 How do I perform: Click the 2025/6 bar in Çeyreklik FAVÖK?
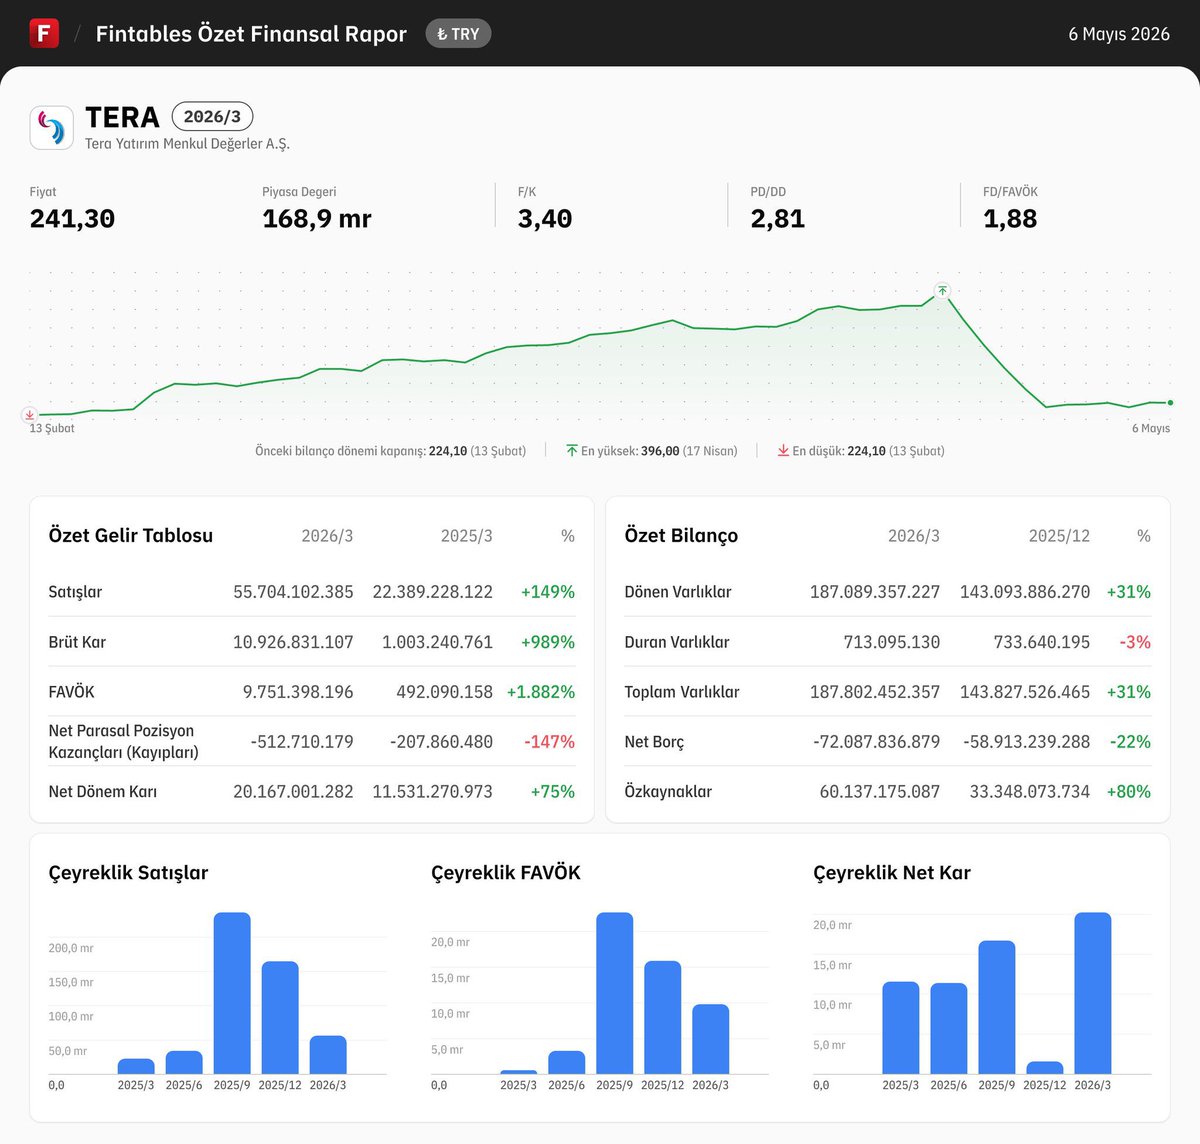coord(567,1062)
